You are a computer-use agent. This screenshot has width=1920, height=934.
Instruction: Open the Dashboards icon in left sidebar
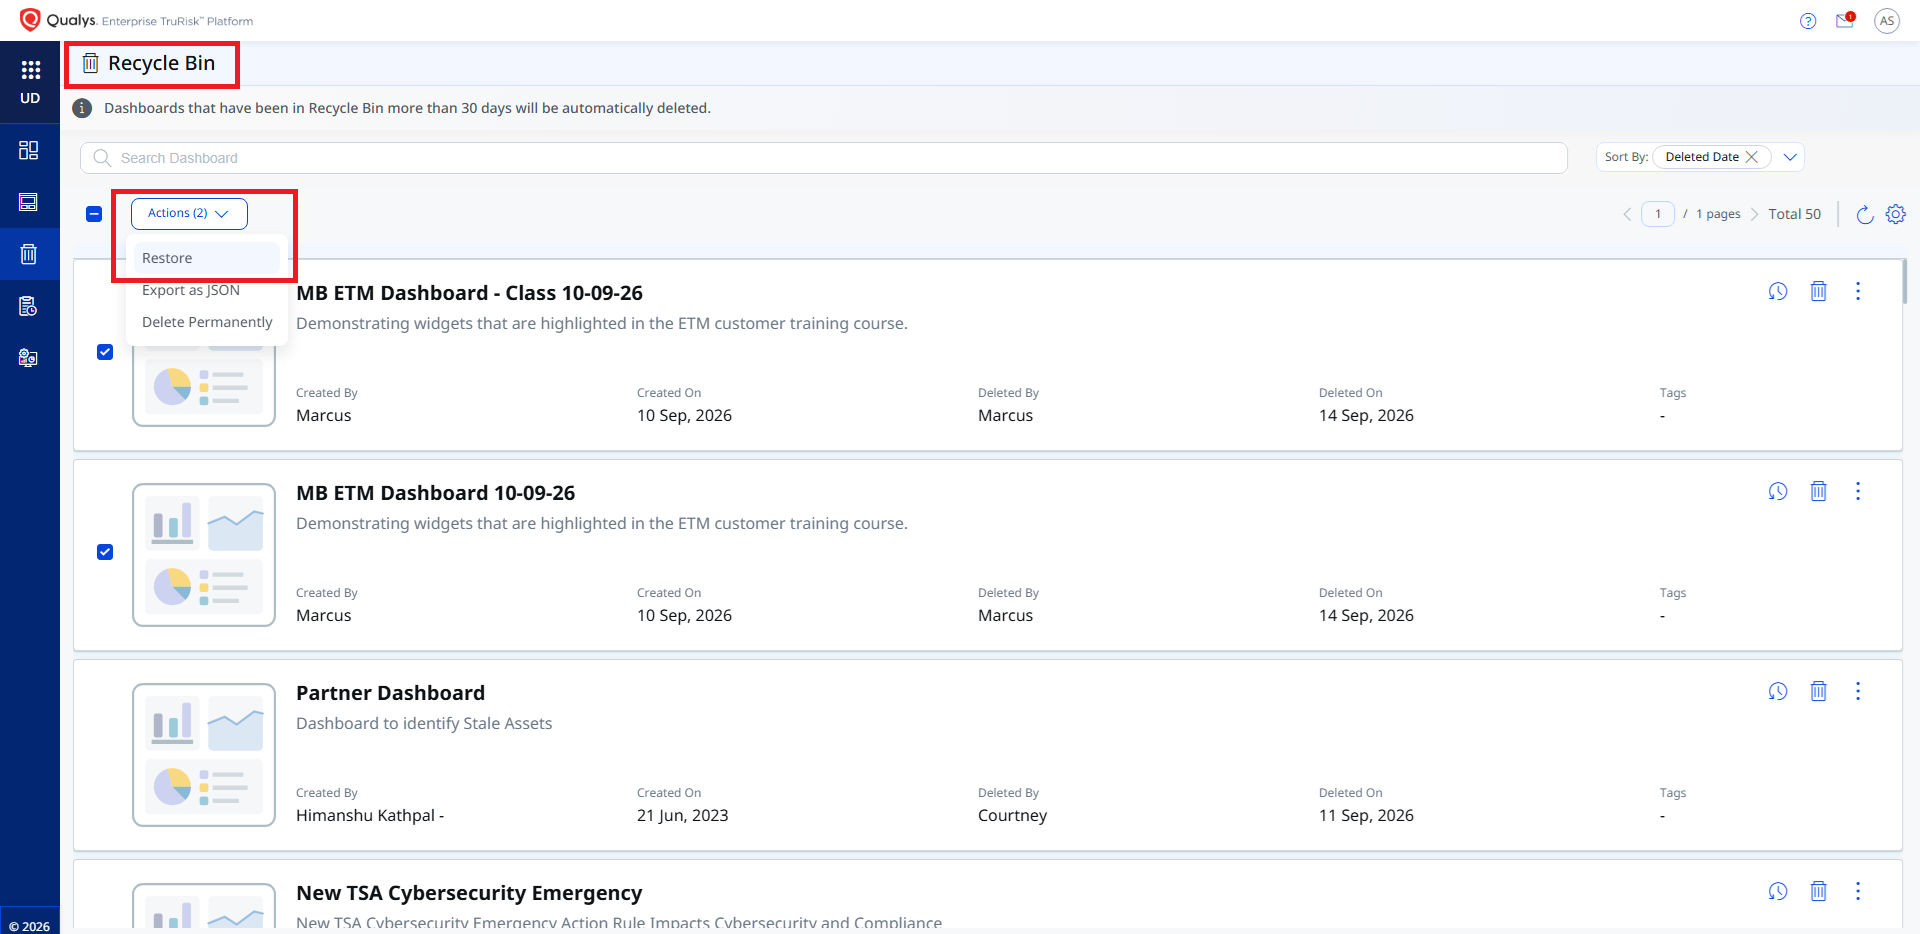point(29,150)
